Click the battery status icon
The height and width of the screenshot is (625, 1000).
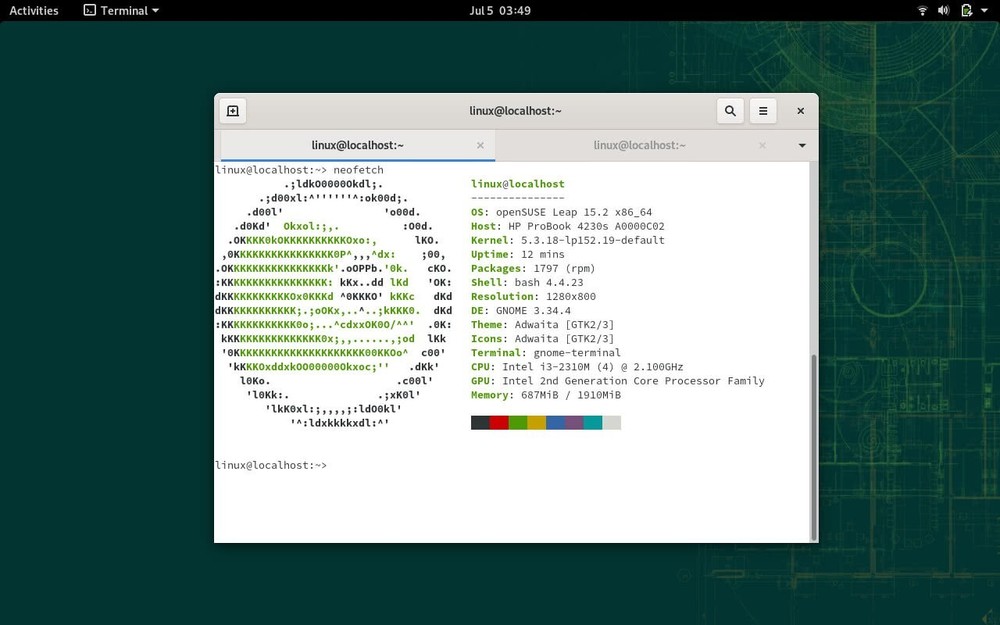pos(966,10)
